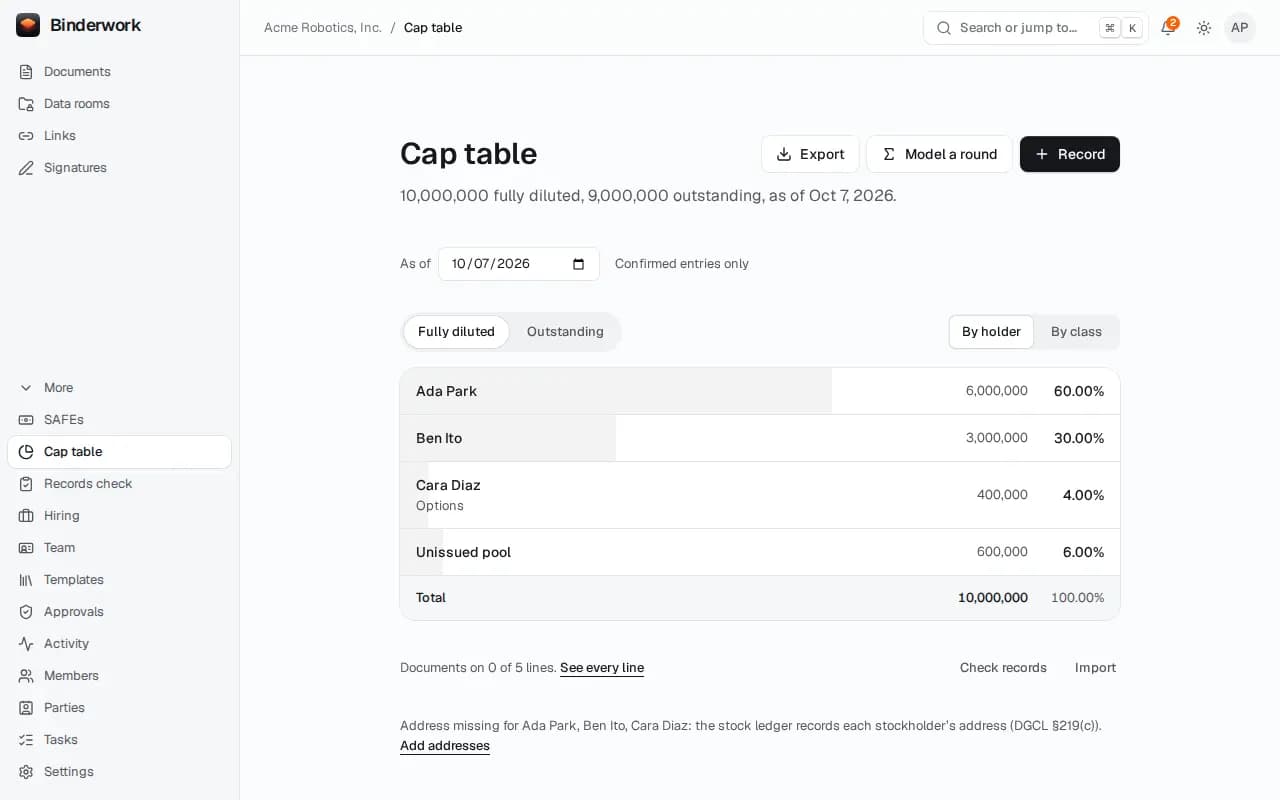Open Documents via its sidebar icon
Viewport: 1280px width, 800px height.
point(26,72)
